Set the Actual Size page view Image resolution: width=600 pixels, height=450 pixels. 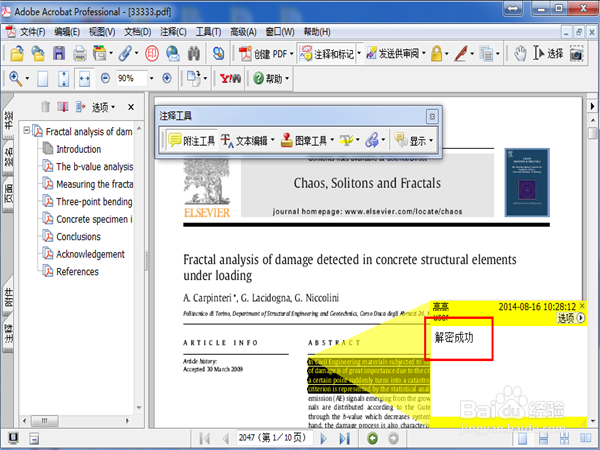point(42,79)
